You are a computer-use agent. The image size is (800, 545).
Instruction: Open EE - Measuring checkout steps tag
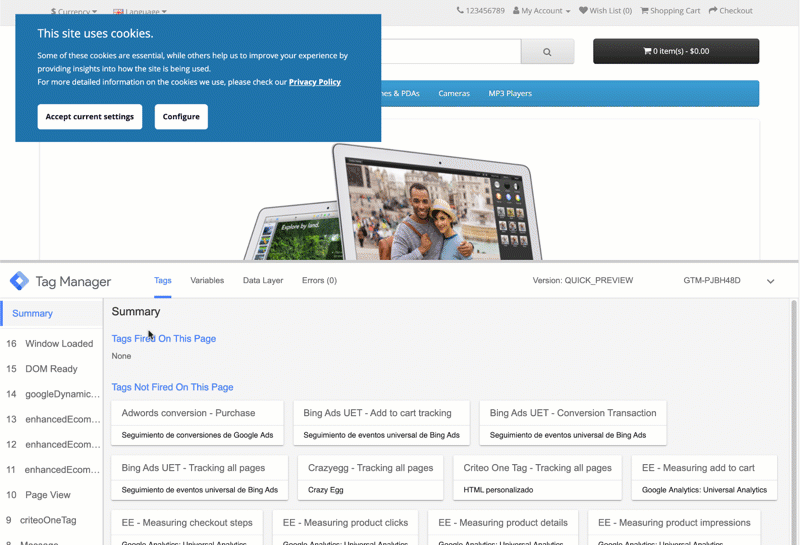[187, 528]
